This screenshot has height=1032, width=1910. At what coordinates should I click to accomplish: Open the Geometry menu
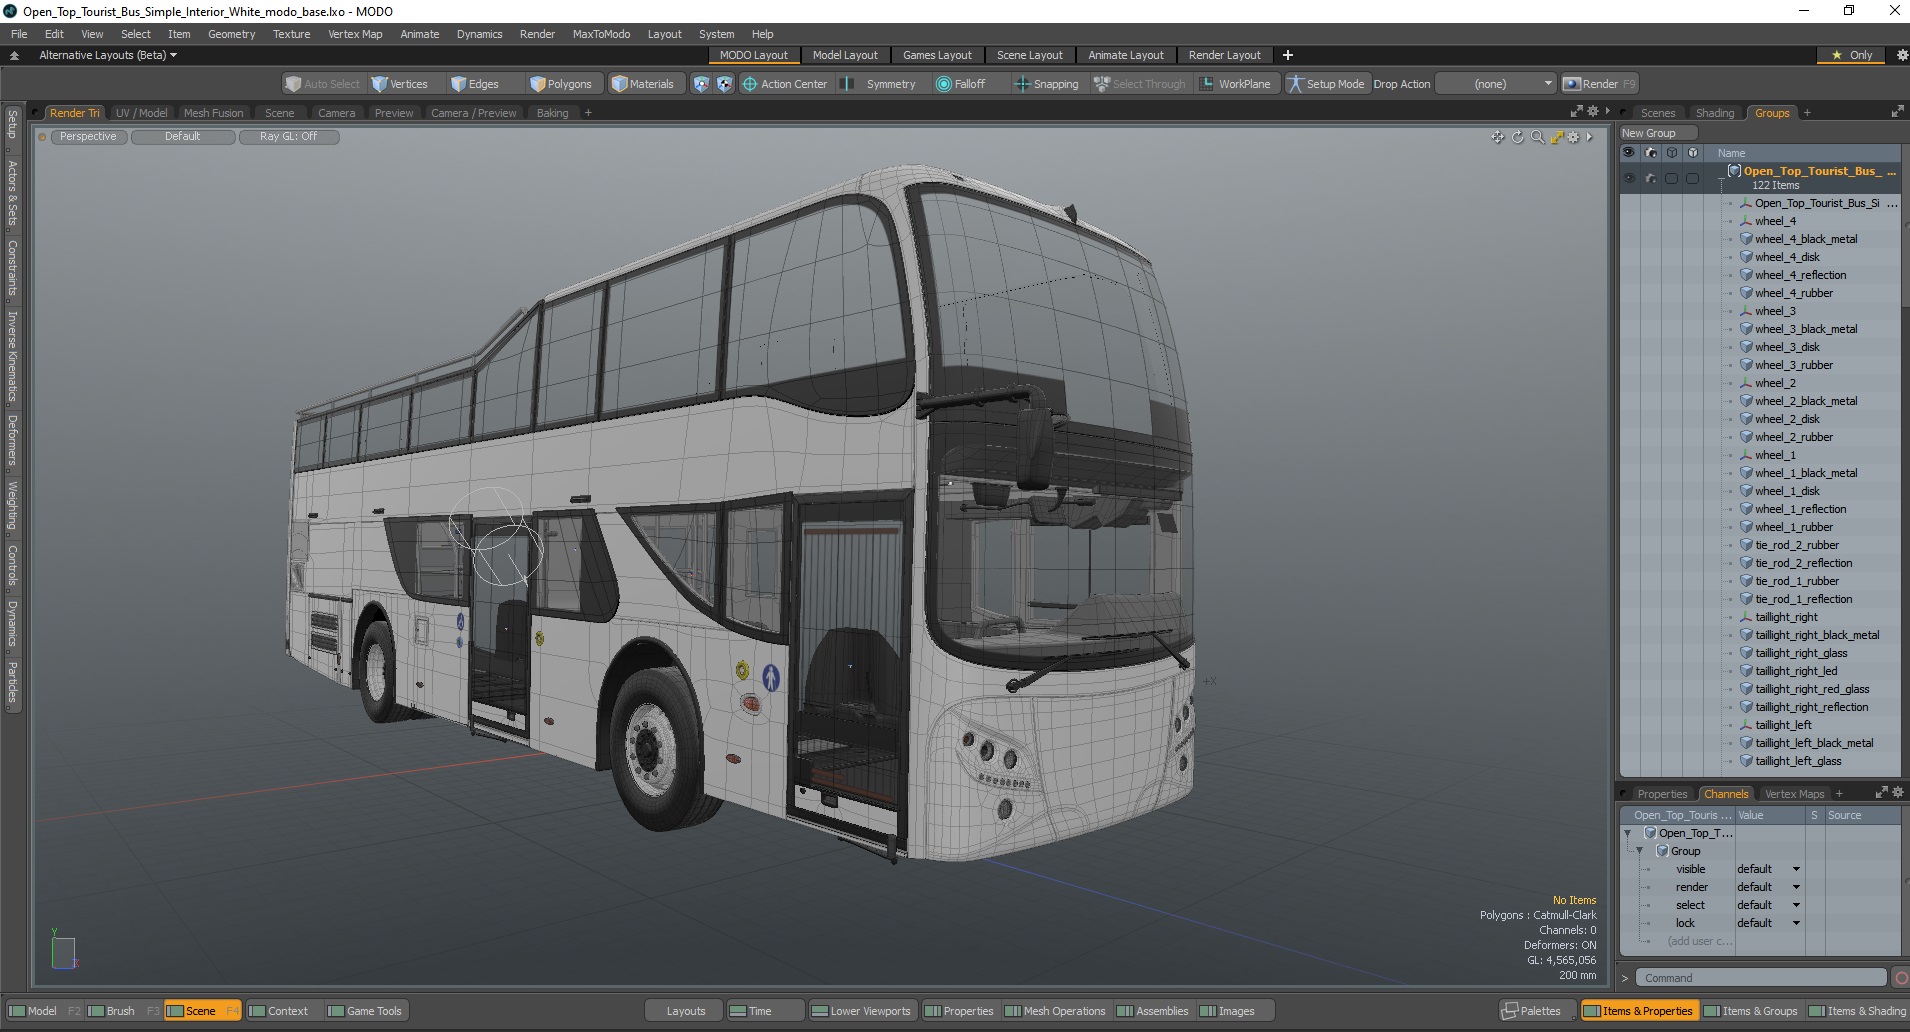pos(231,34)
